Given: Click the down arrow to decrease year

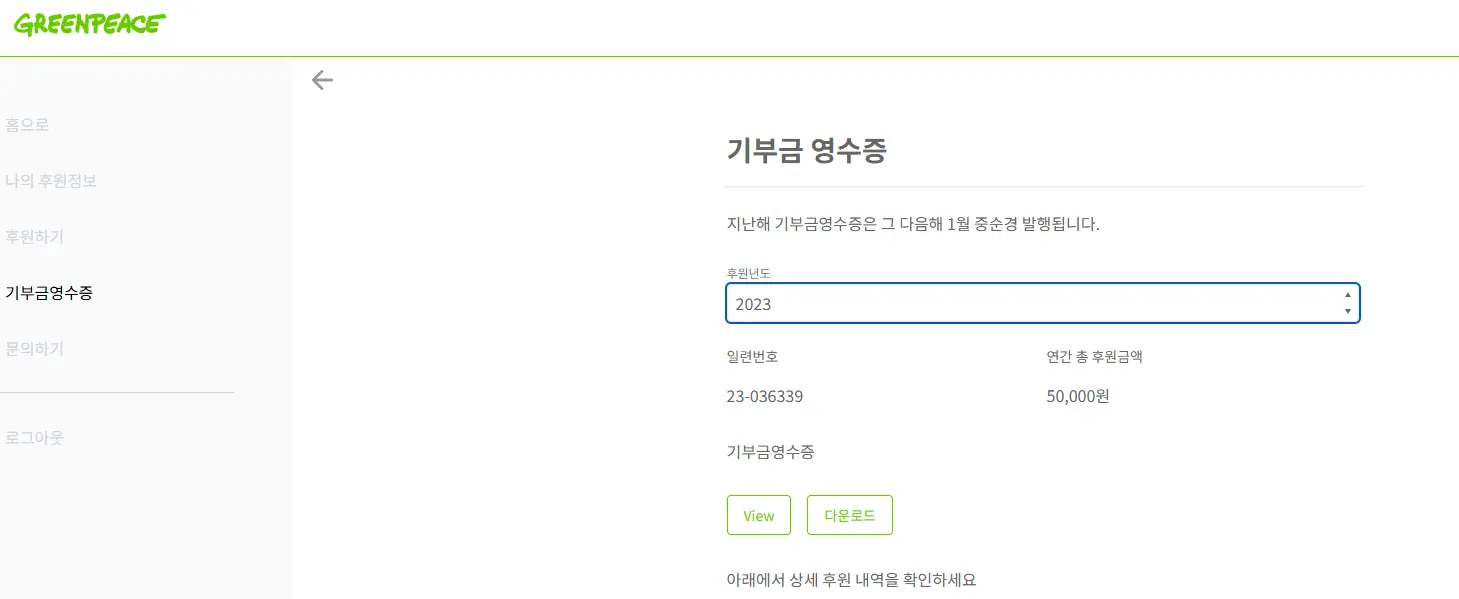Looking at the screenshot, I should pos(1348,311).
